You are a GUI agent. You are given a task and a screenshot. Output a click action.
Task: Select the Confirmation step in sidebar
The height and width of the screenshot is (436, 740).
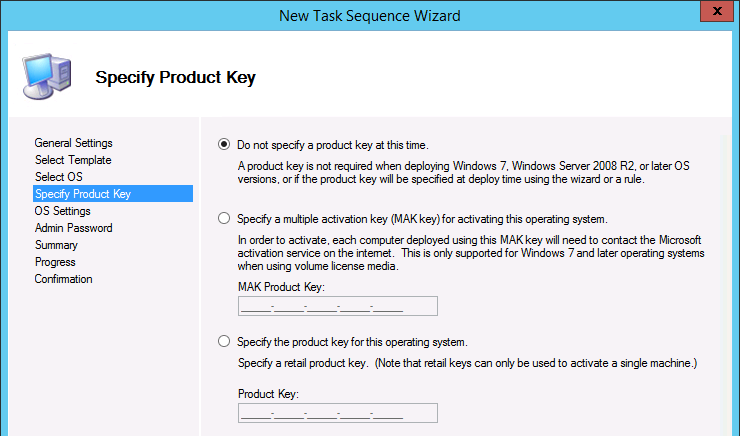[63, 279]
